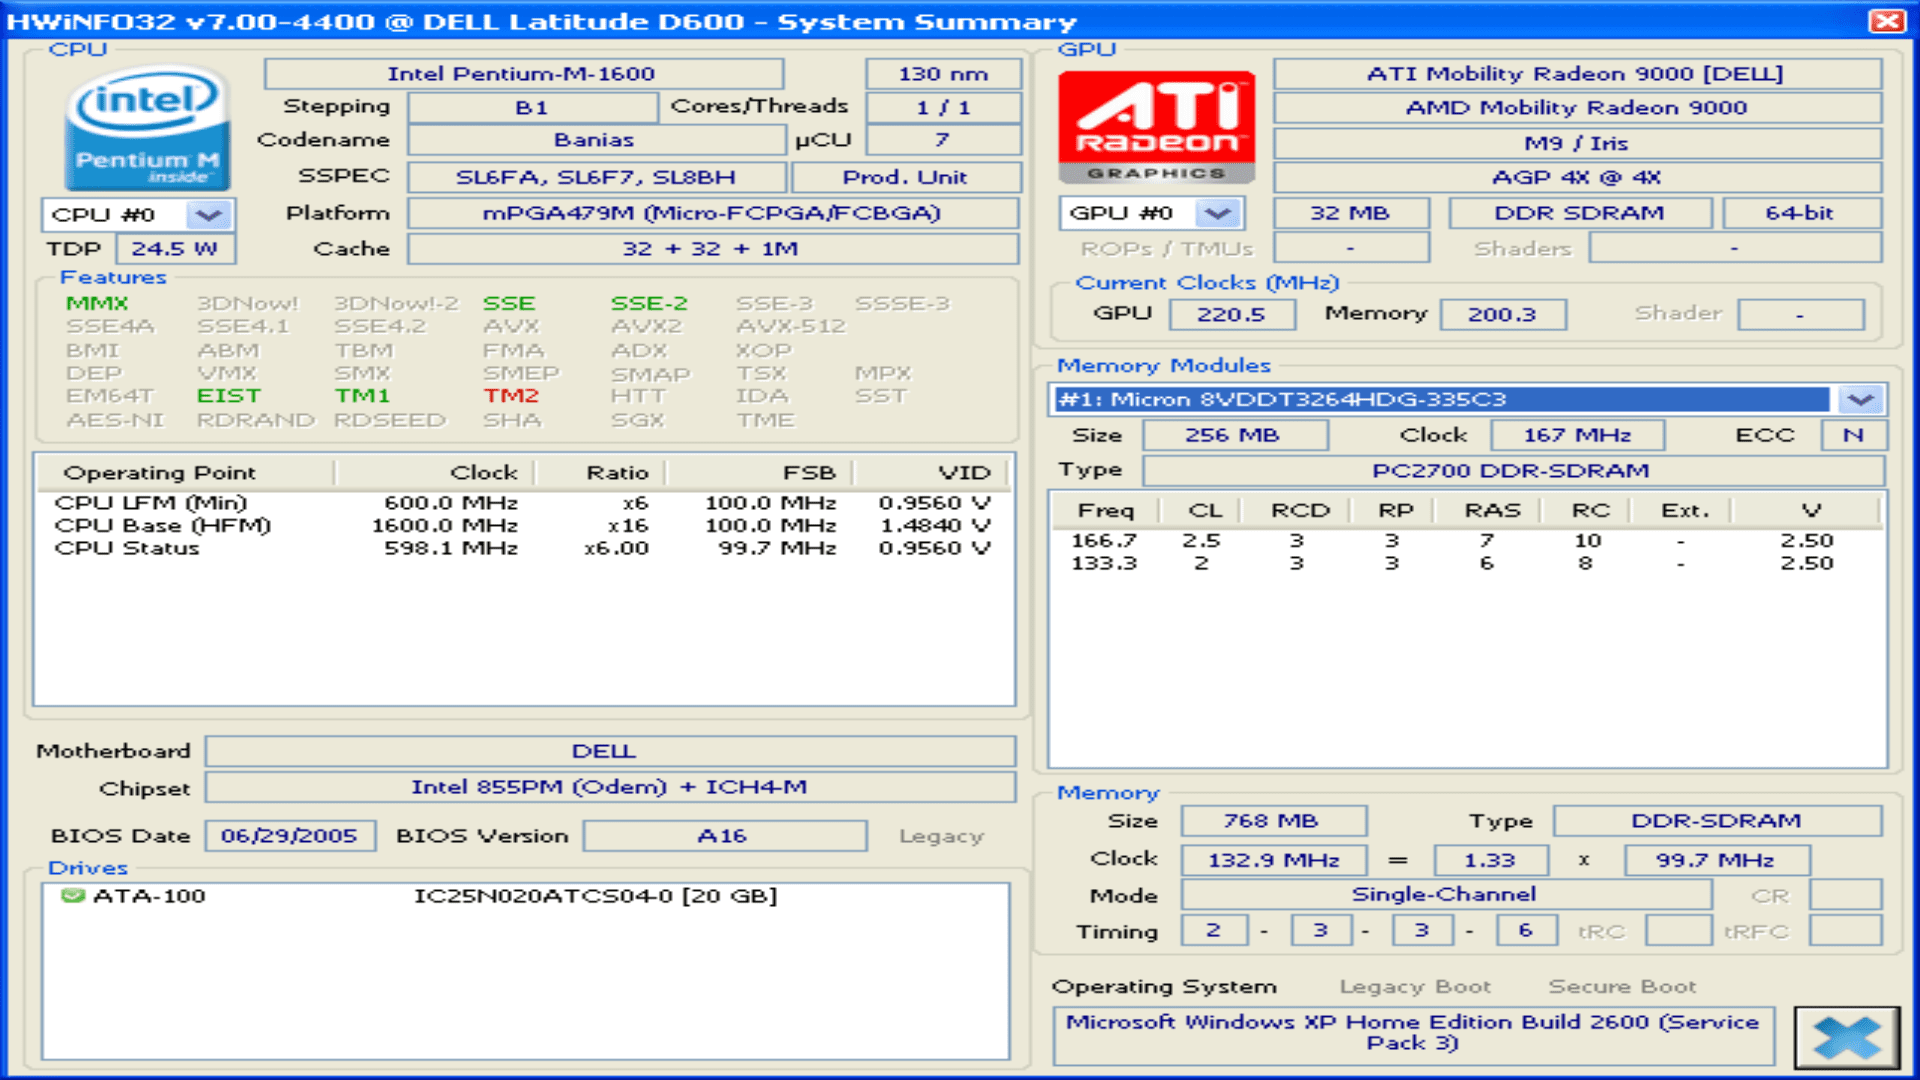Click the 64-bit bus width field
The image size is (1920, 1080).
[1801, 213]
